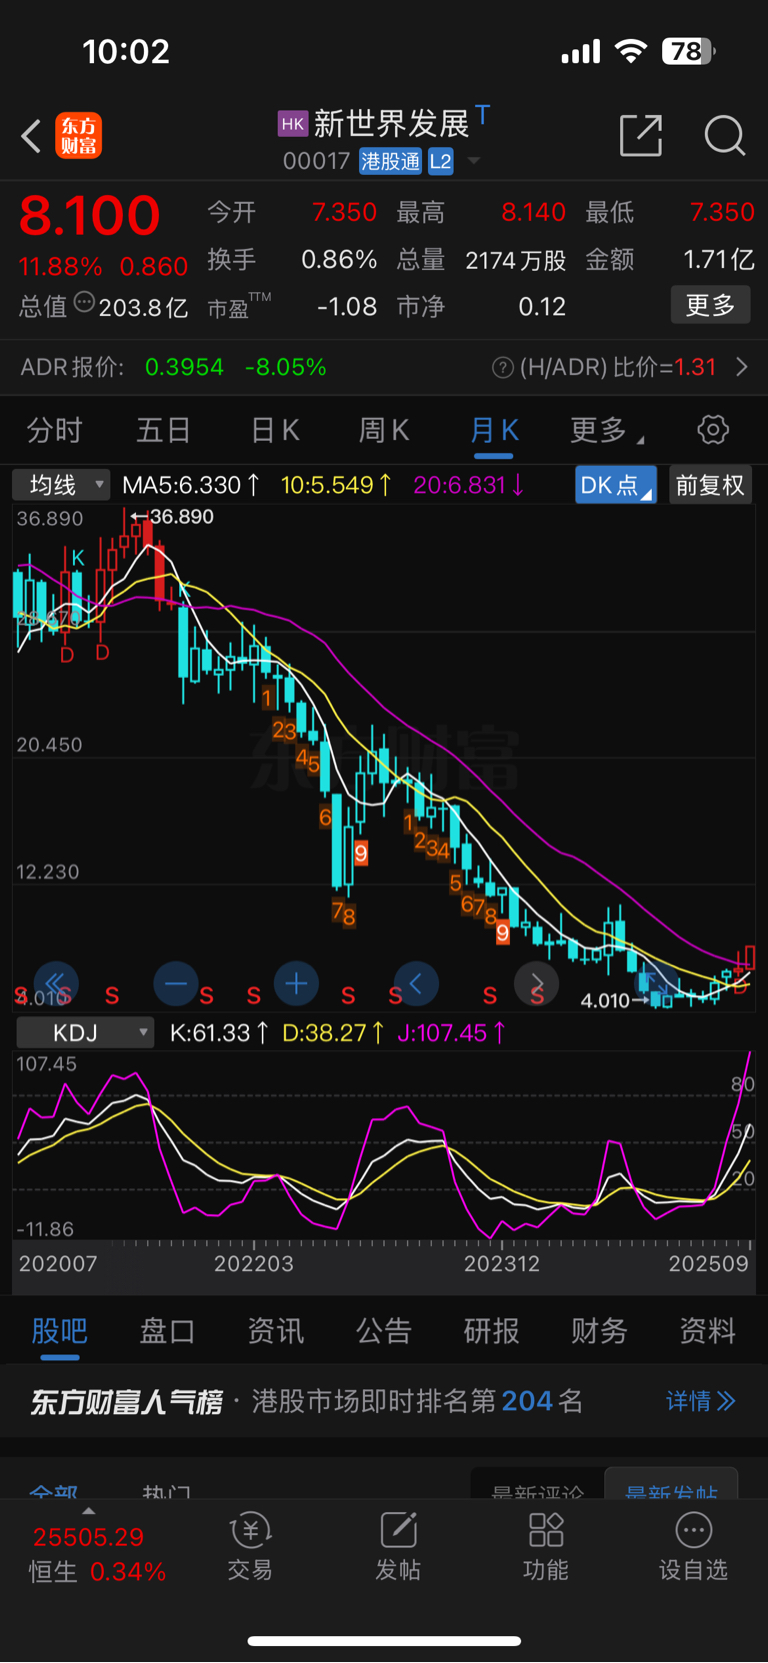Tap the 36.890 high price marker

[172, 516]
